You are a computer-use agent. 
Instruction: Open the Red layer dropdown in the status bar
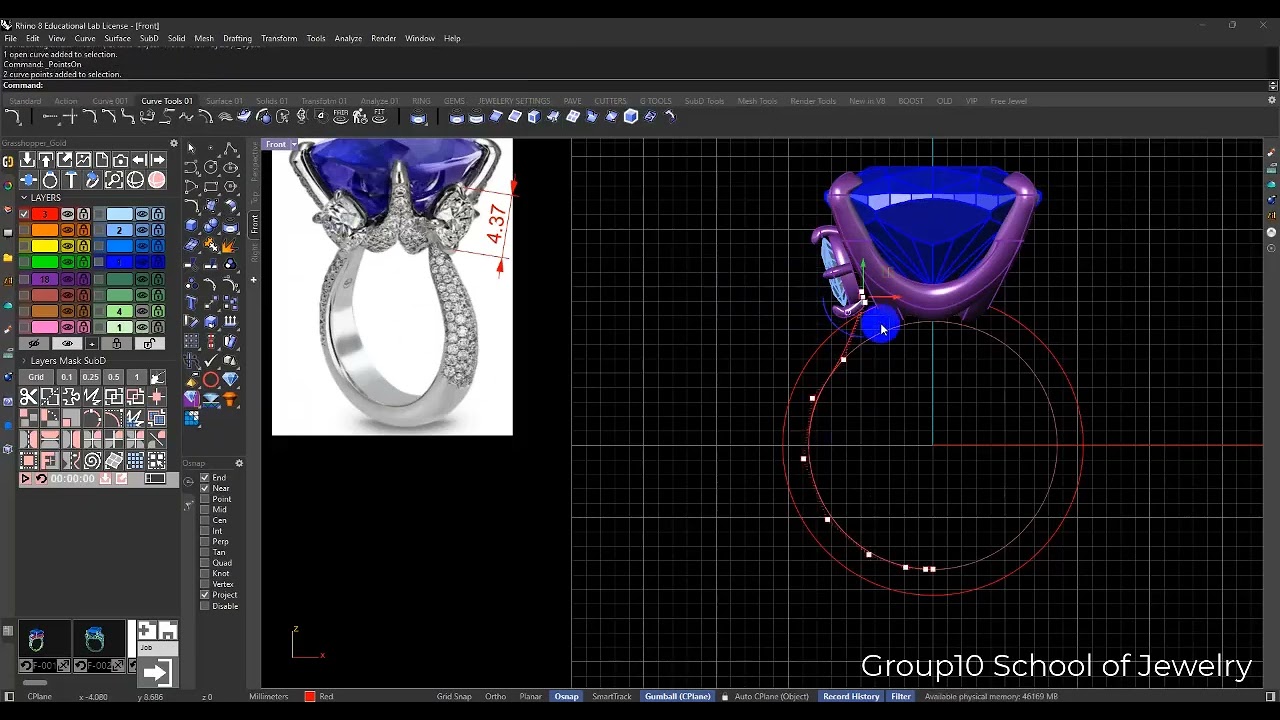click(x=320, y=696)
